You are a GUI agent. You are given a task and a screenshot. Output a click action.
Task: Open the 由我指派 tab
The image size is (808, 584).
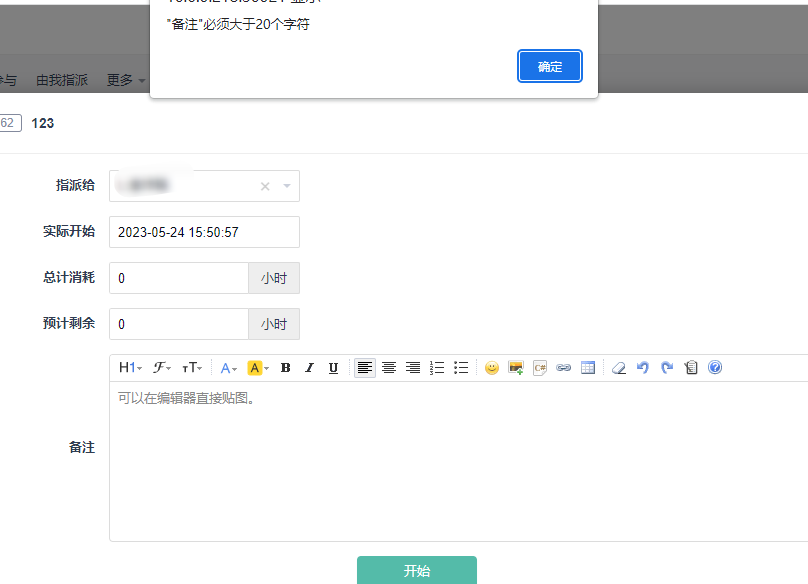[62, 80]
